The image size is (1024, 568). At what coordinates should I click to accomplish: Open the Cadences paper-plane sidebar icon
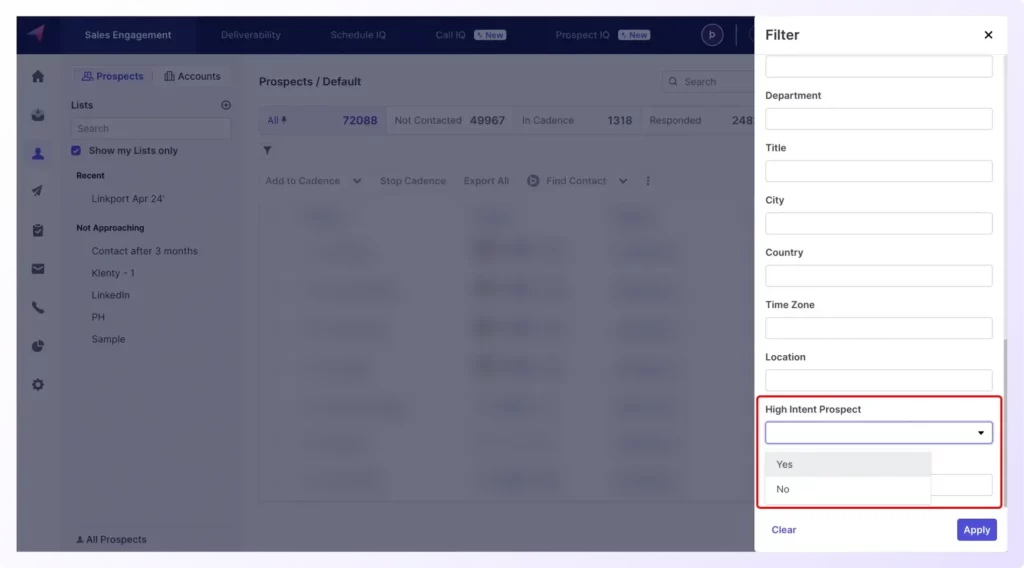pos(38,191)
